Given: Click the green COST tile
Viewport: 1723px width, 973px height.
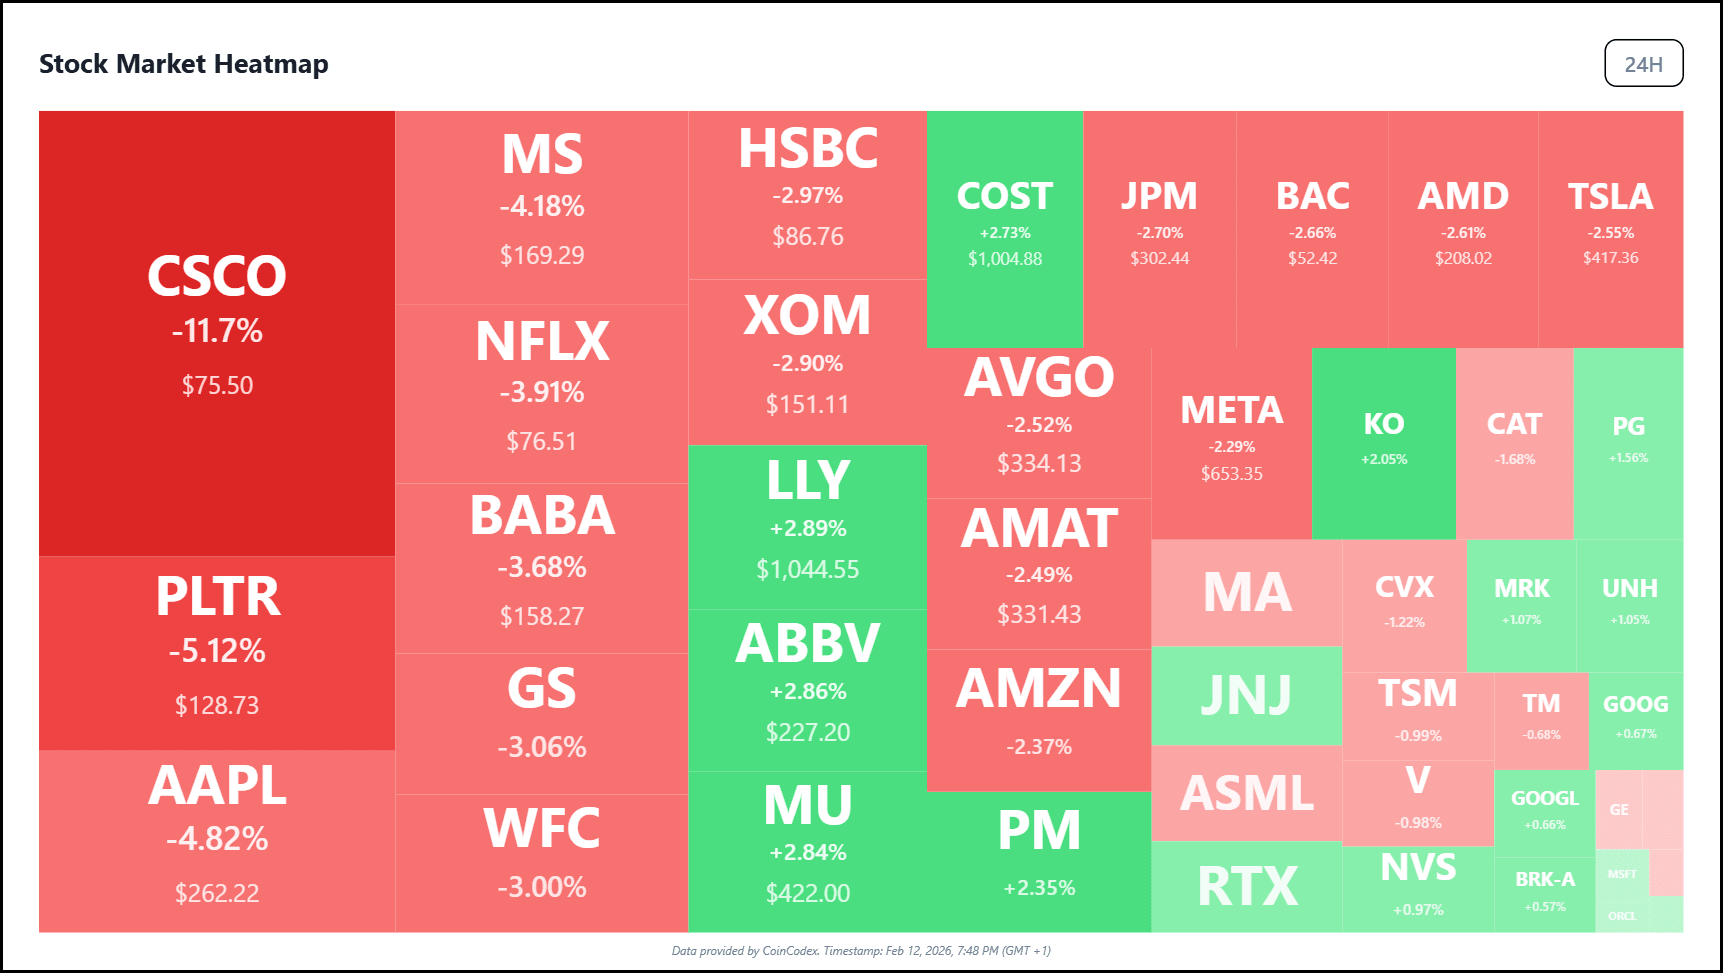Looking at the screenshot, I should click(1005, 229).
